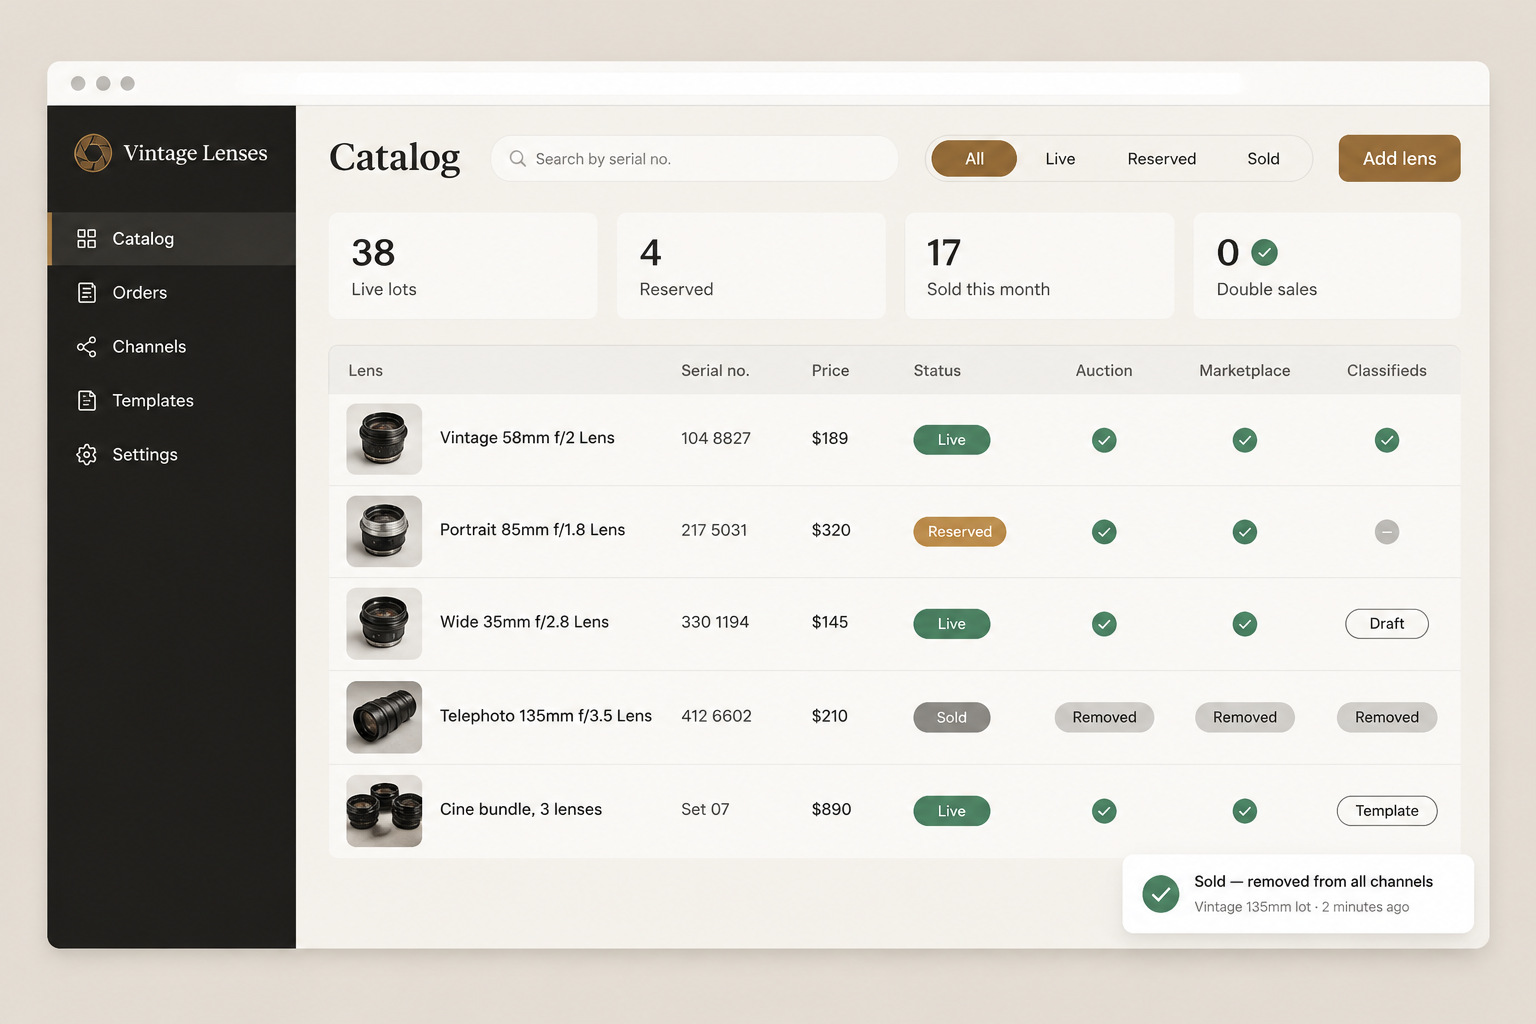Open the Telephoto 135mm f/3.5 Lens thumbnail
Viewport: 1536px width, 1024px height.
coord(384,717)
